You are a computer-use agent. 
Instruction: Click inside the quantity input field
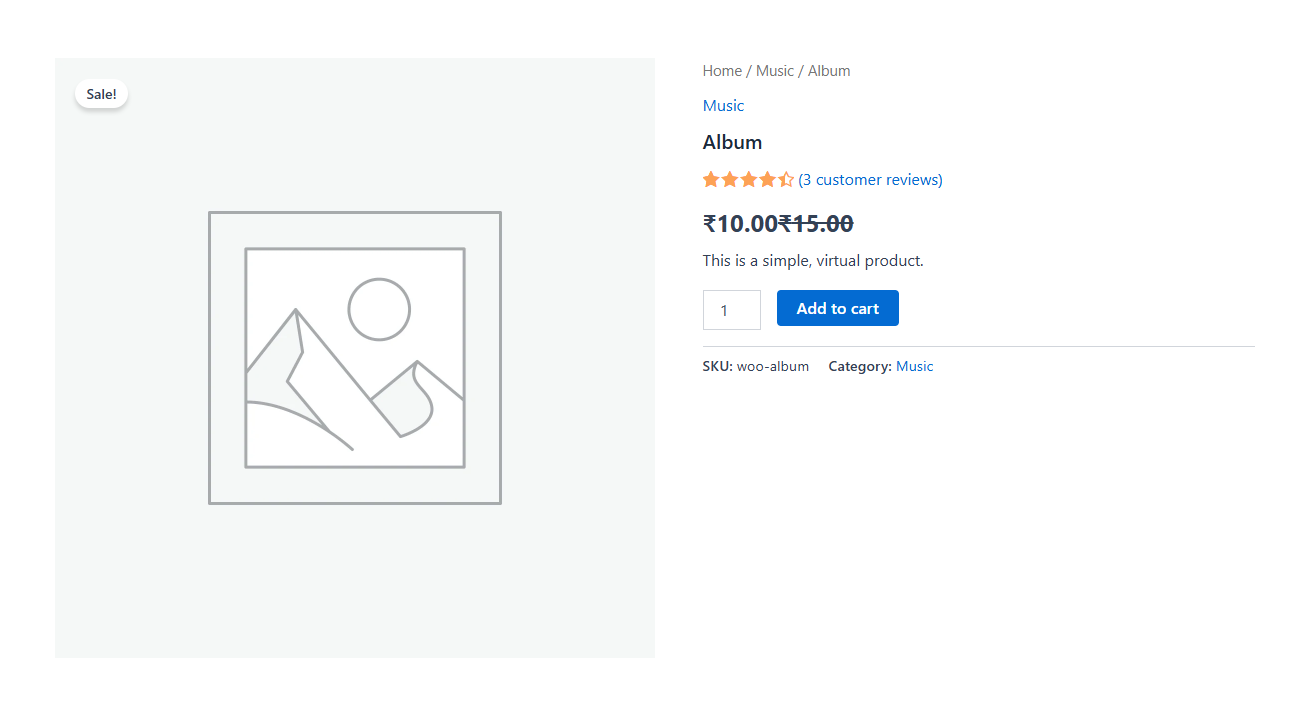731,309
